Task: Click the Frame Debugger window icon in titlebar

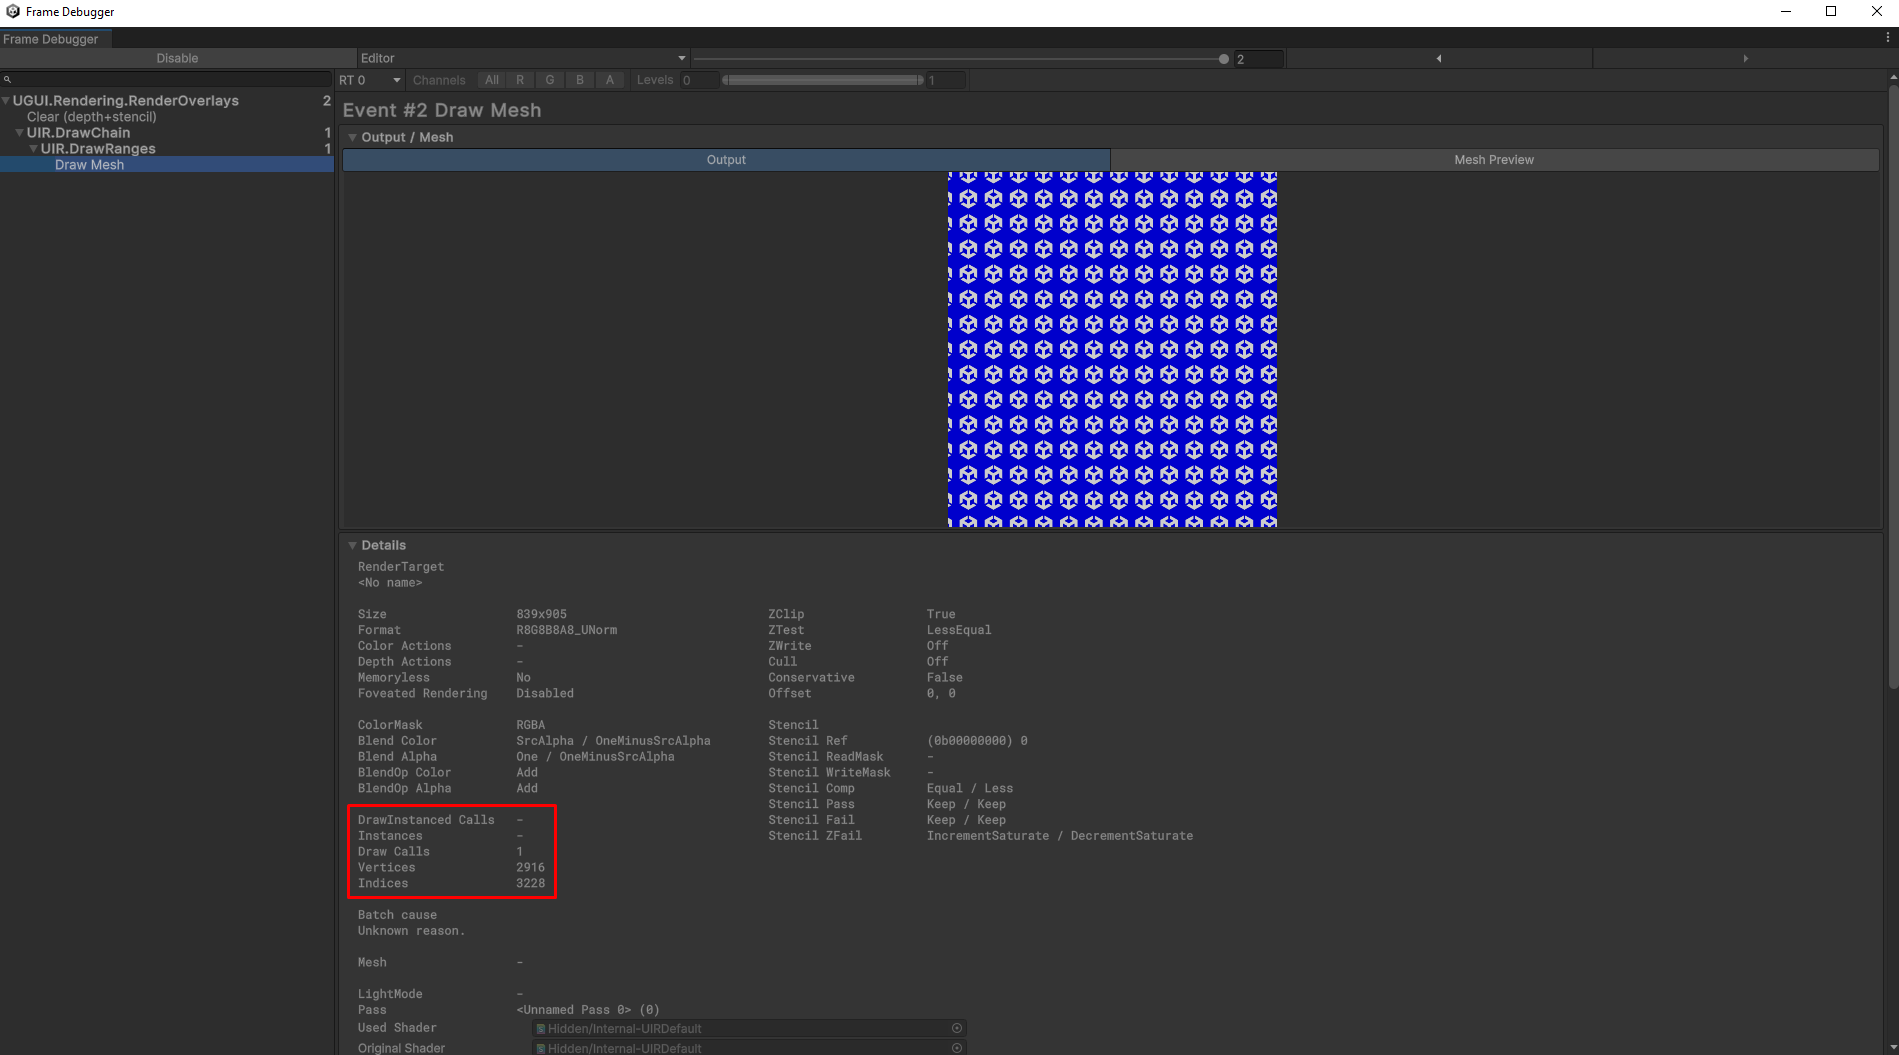Action: [x=11, y=11]
